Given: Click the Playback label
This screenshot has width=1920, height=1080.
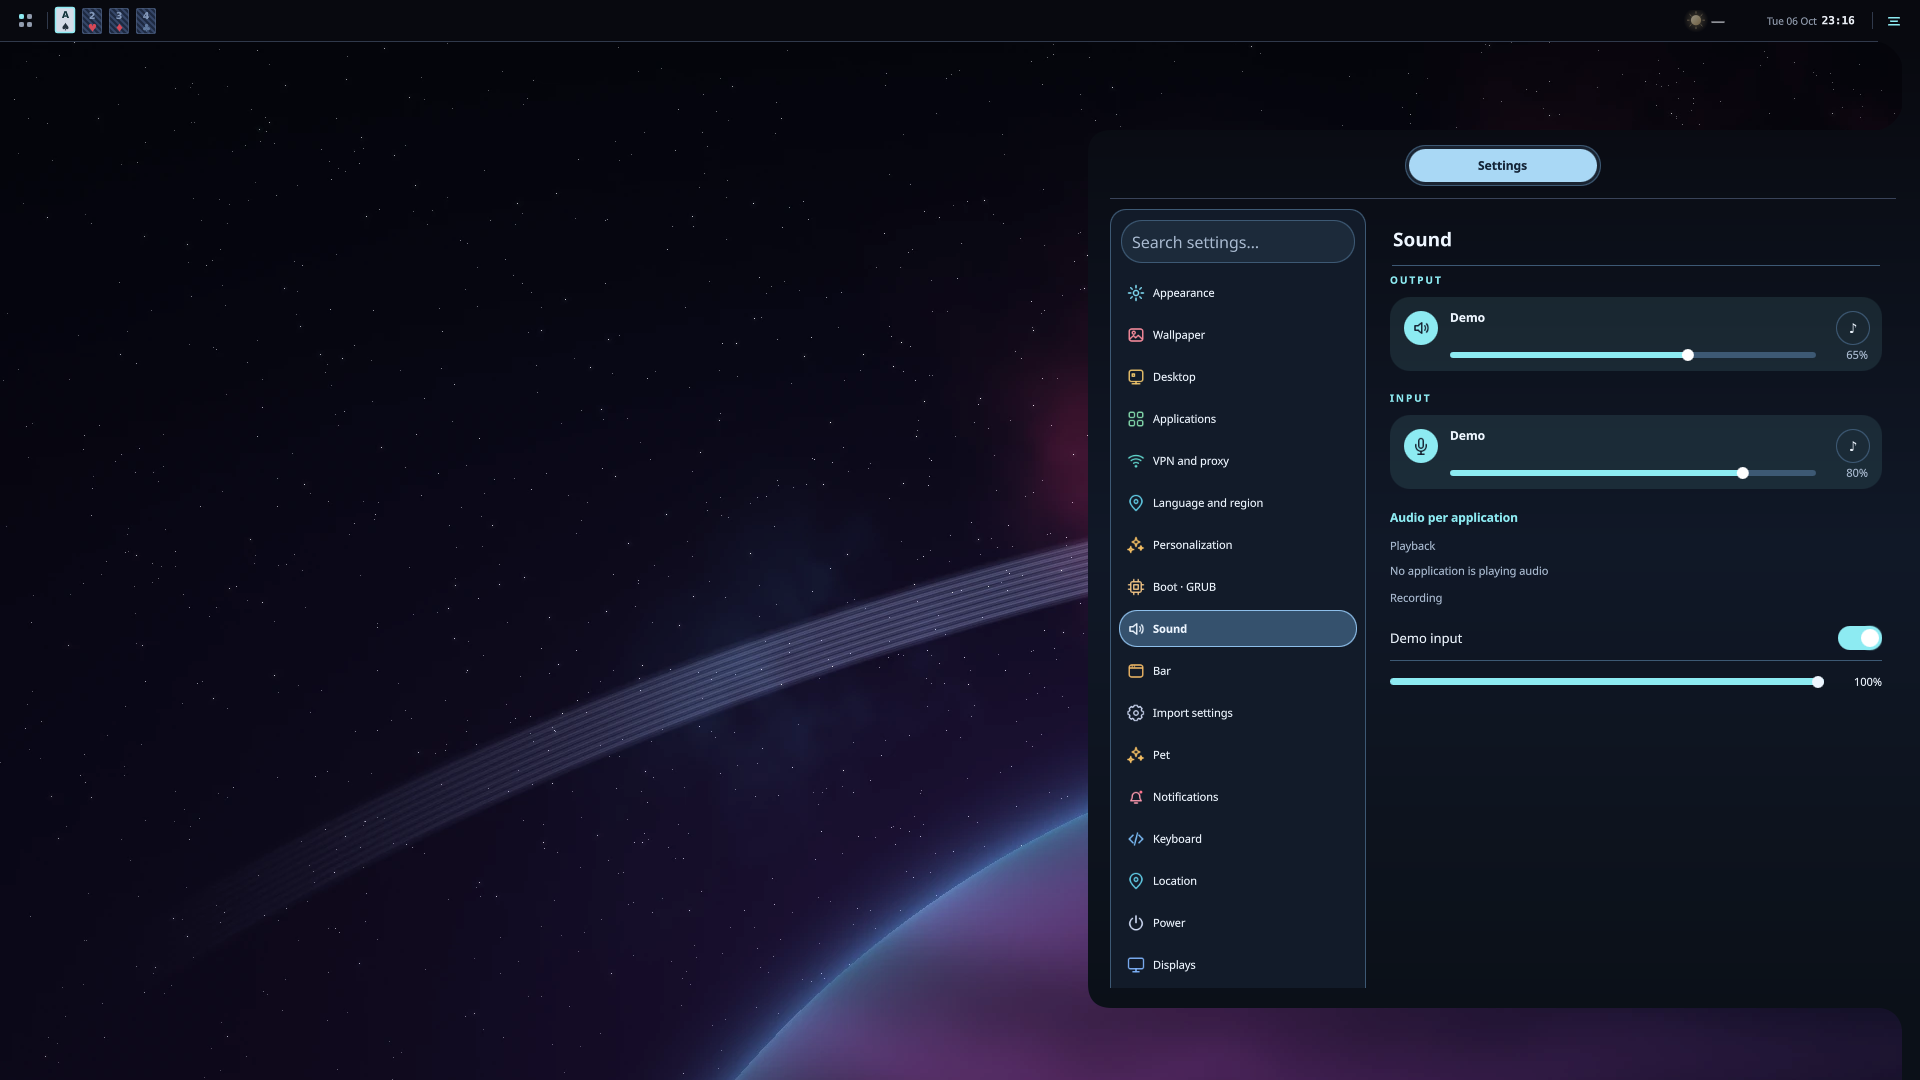Looking at the screenshot, I should tap(1412, 546).
